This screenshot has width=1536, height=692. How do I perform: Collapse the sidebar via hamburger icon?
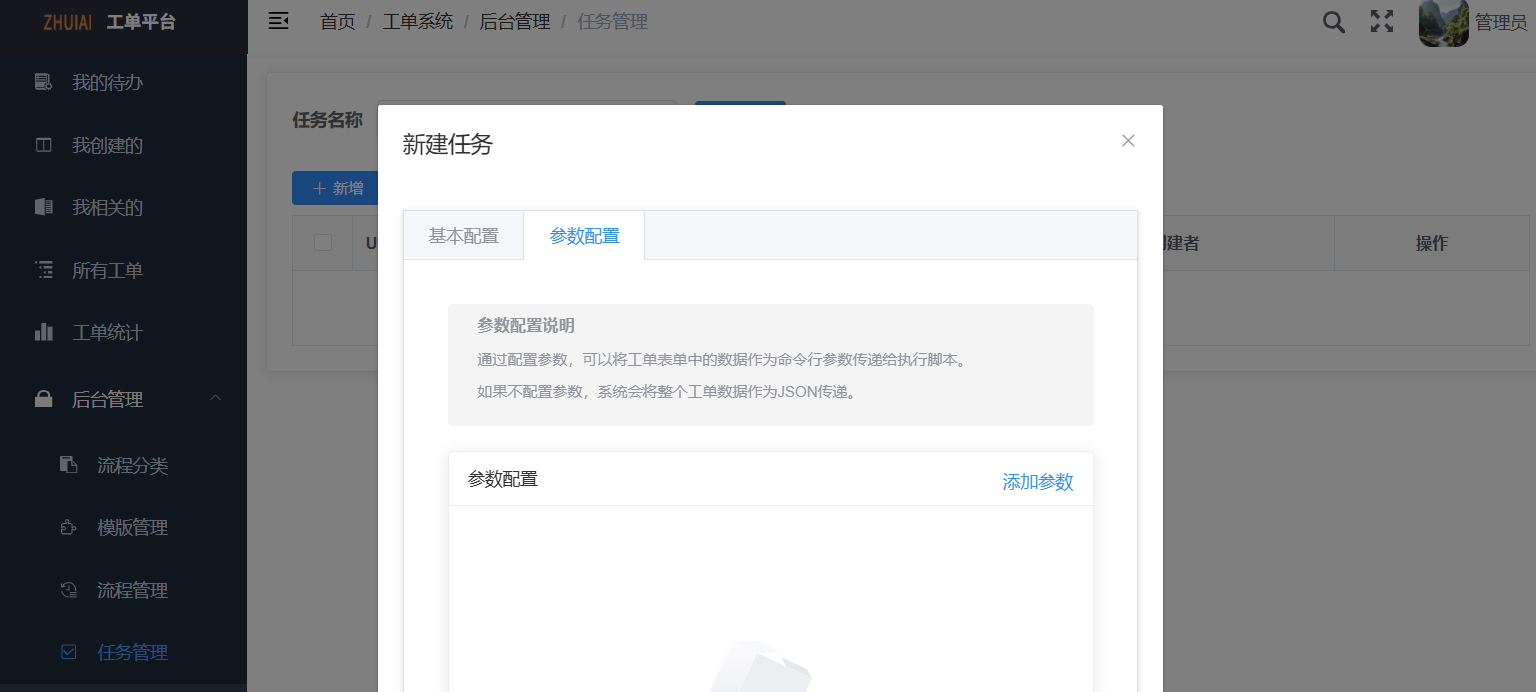(278, 19)
